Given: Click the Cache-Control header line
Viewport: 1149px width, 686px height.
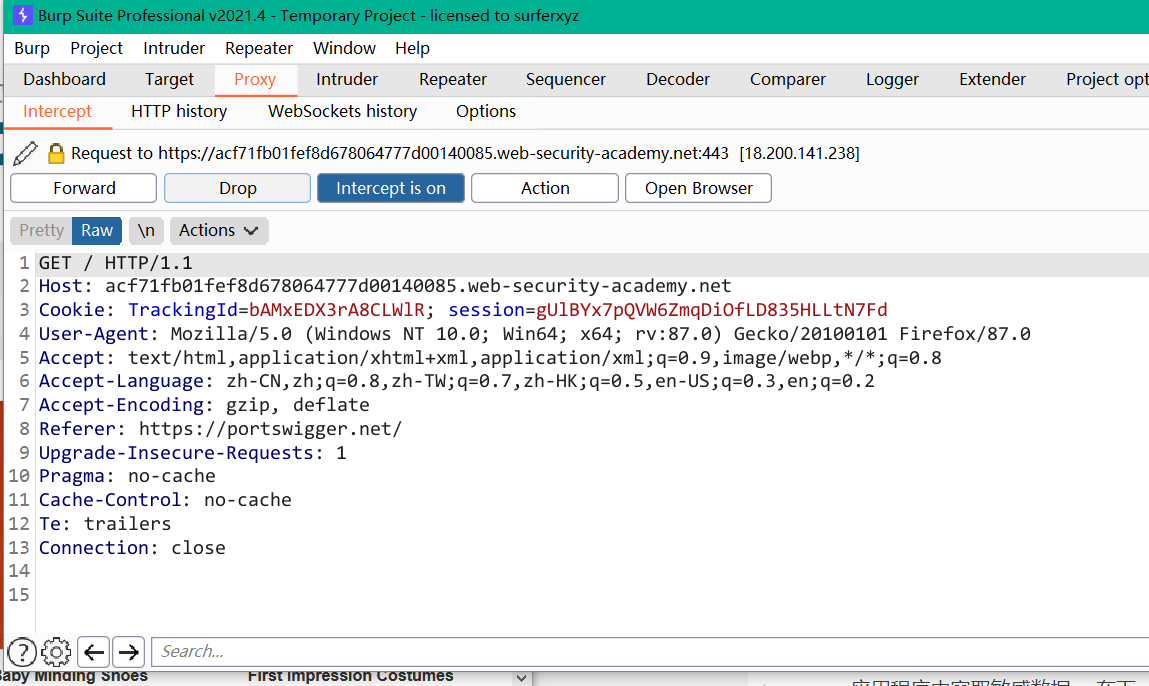Looking at the screenshot, I should [165, 500].
